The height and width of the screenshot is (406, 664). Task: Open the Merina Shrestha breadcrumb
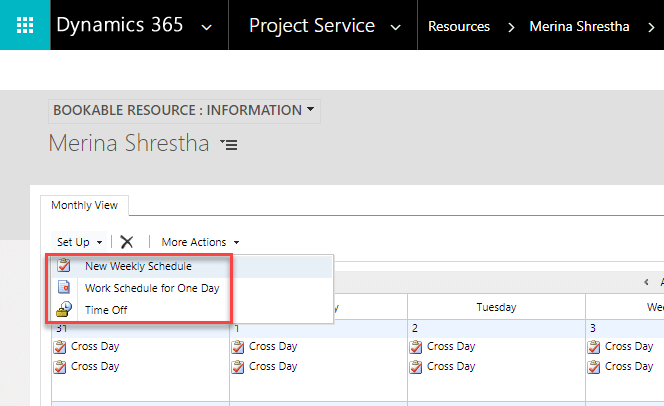click(579, 27)
